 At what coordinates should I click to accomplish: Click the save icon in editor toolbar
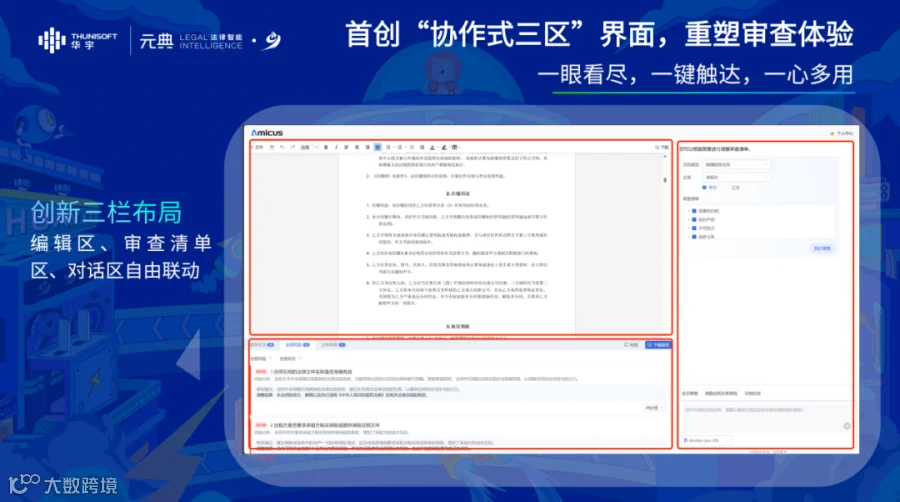tap(272, 147)
